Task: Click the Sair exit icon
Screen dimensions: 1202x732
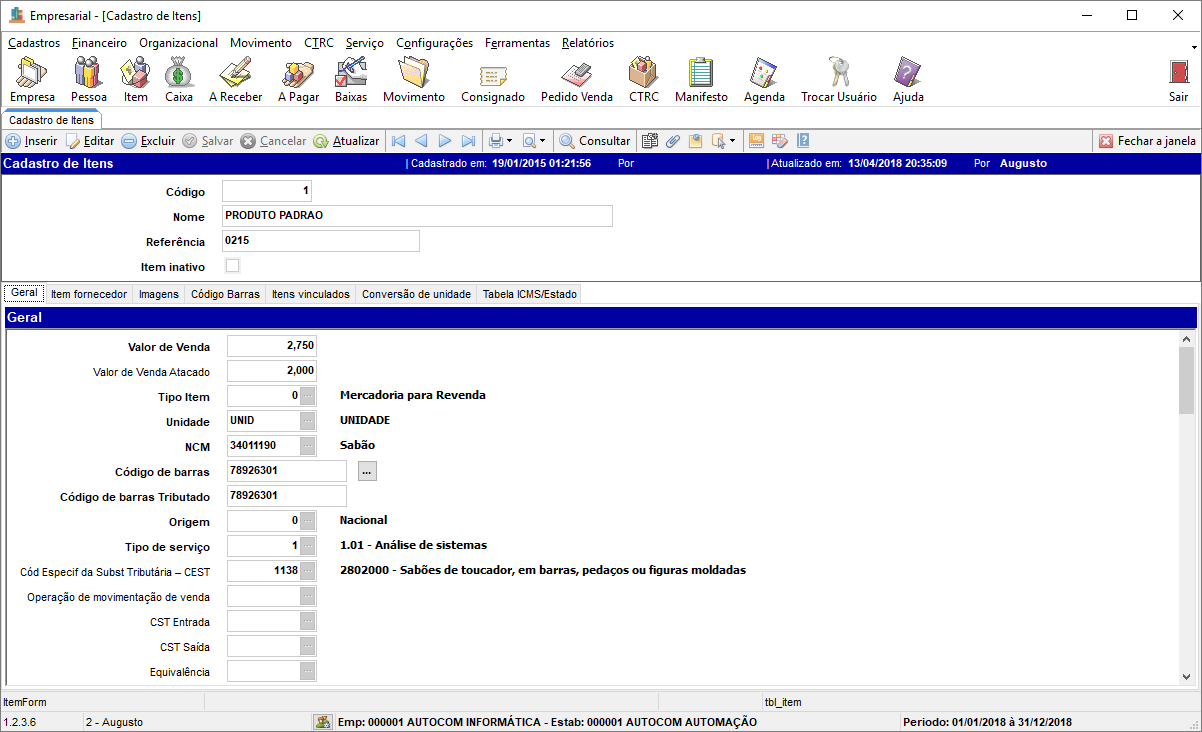Action: [1178, 79]
